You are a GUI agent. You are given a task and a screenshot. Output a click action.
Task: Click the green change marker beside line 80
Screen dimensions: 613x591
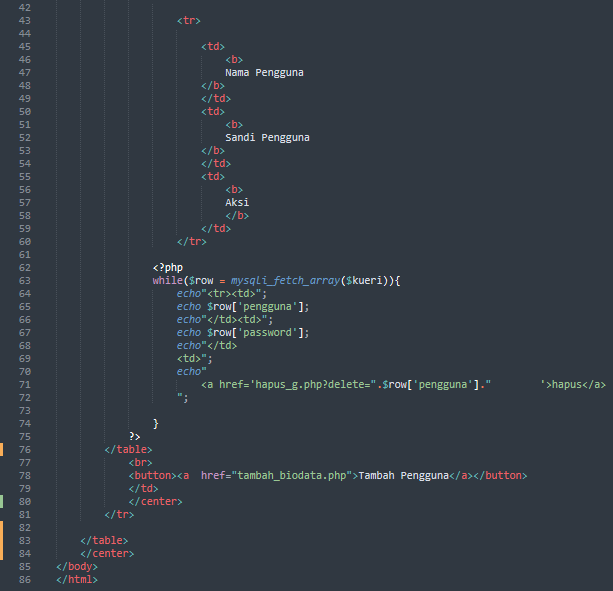coord(2,501)
